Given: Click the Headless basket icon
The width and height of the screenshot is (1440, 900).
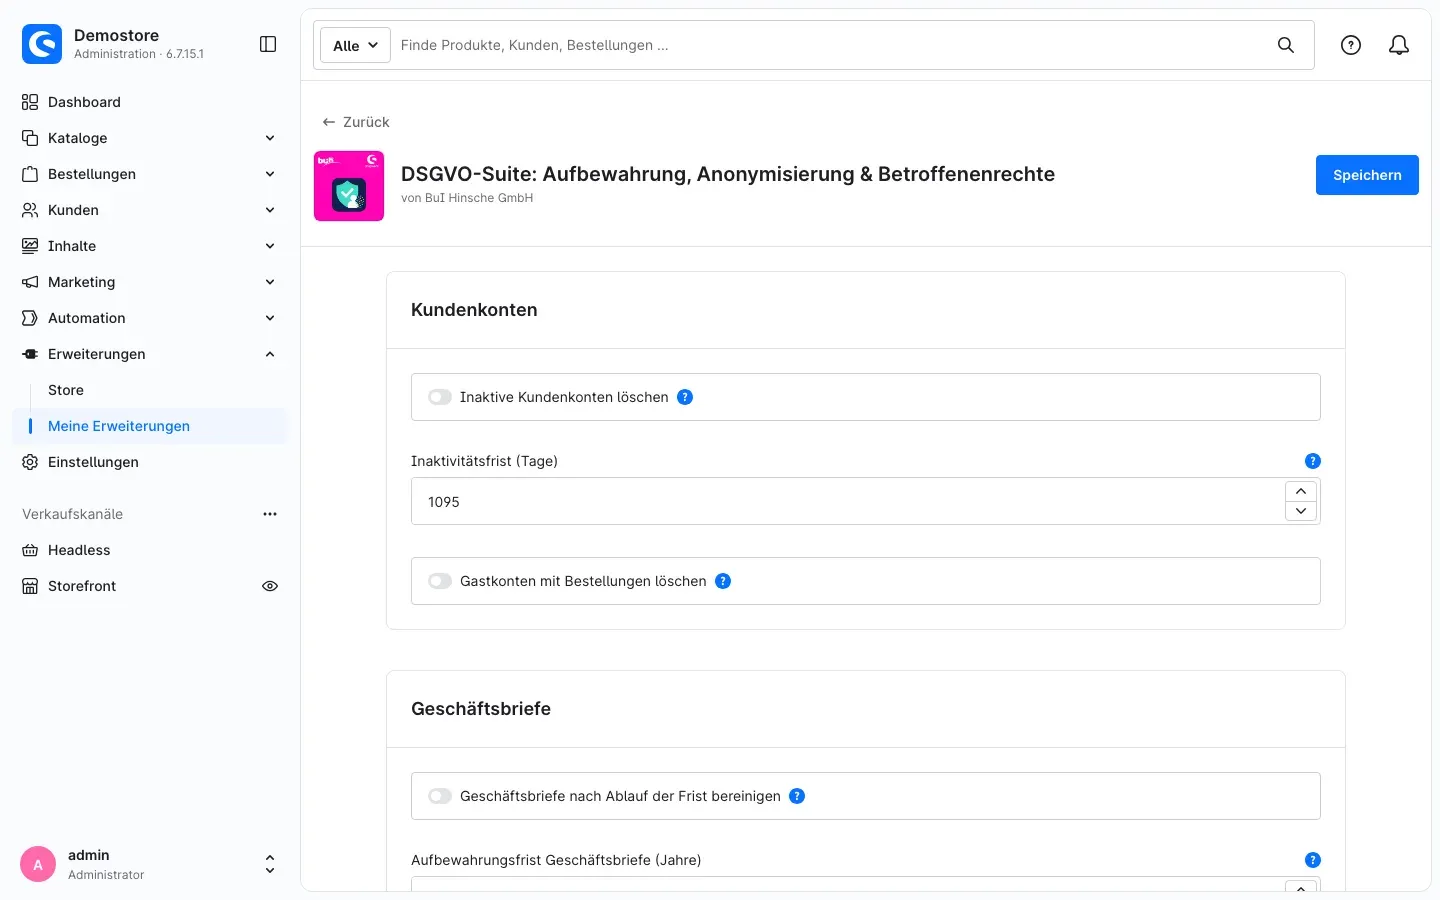Looking at the screenshot, I should coord(30,550).
